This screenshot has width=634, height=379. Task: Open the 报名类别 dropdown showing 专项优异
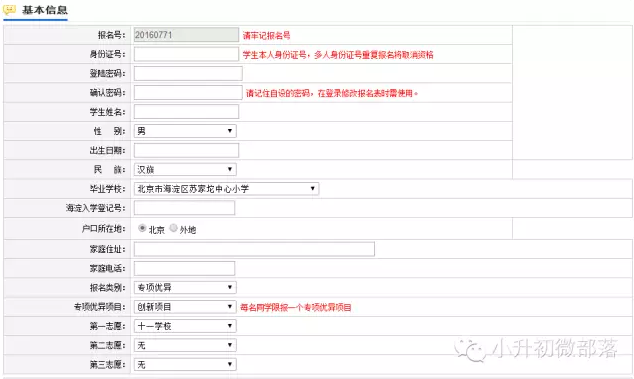(x=185, y=288)
